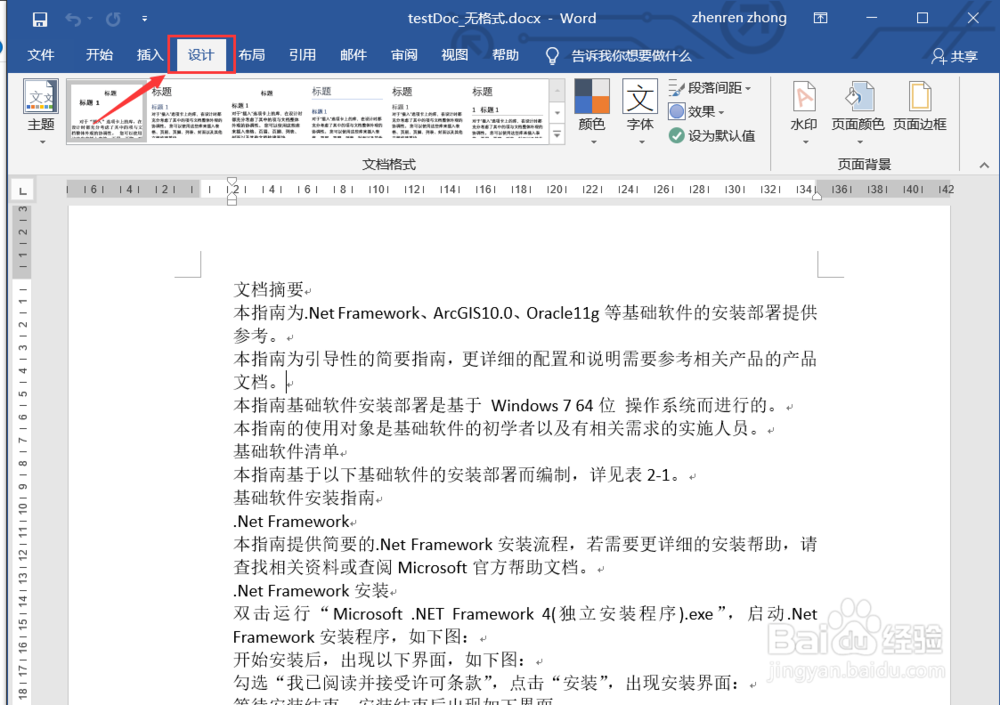
Task: Open the 段落间距 paragraph spacing dropdown
Action: [x=710, y=88]
